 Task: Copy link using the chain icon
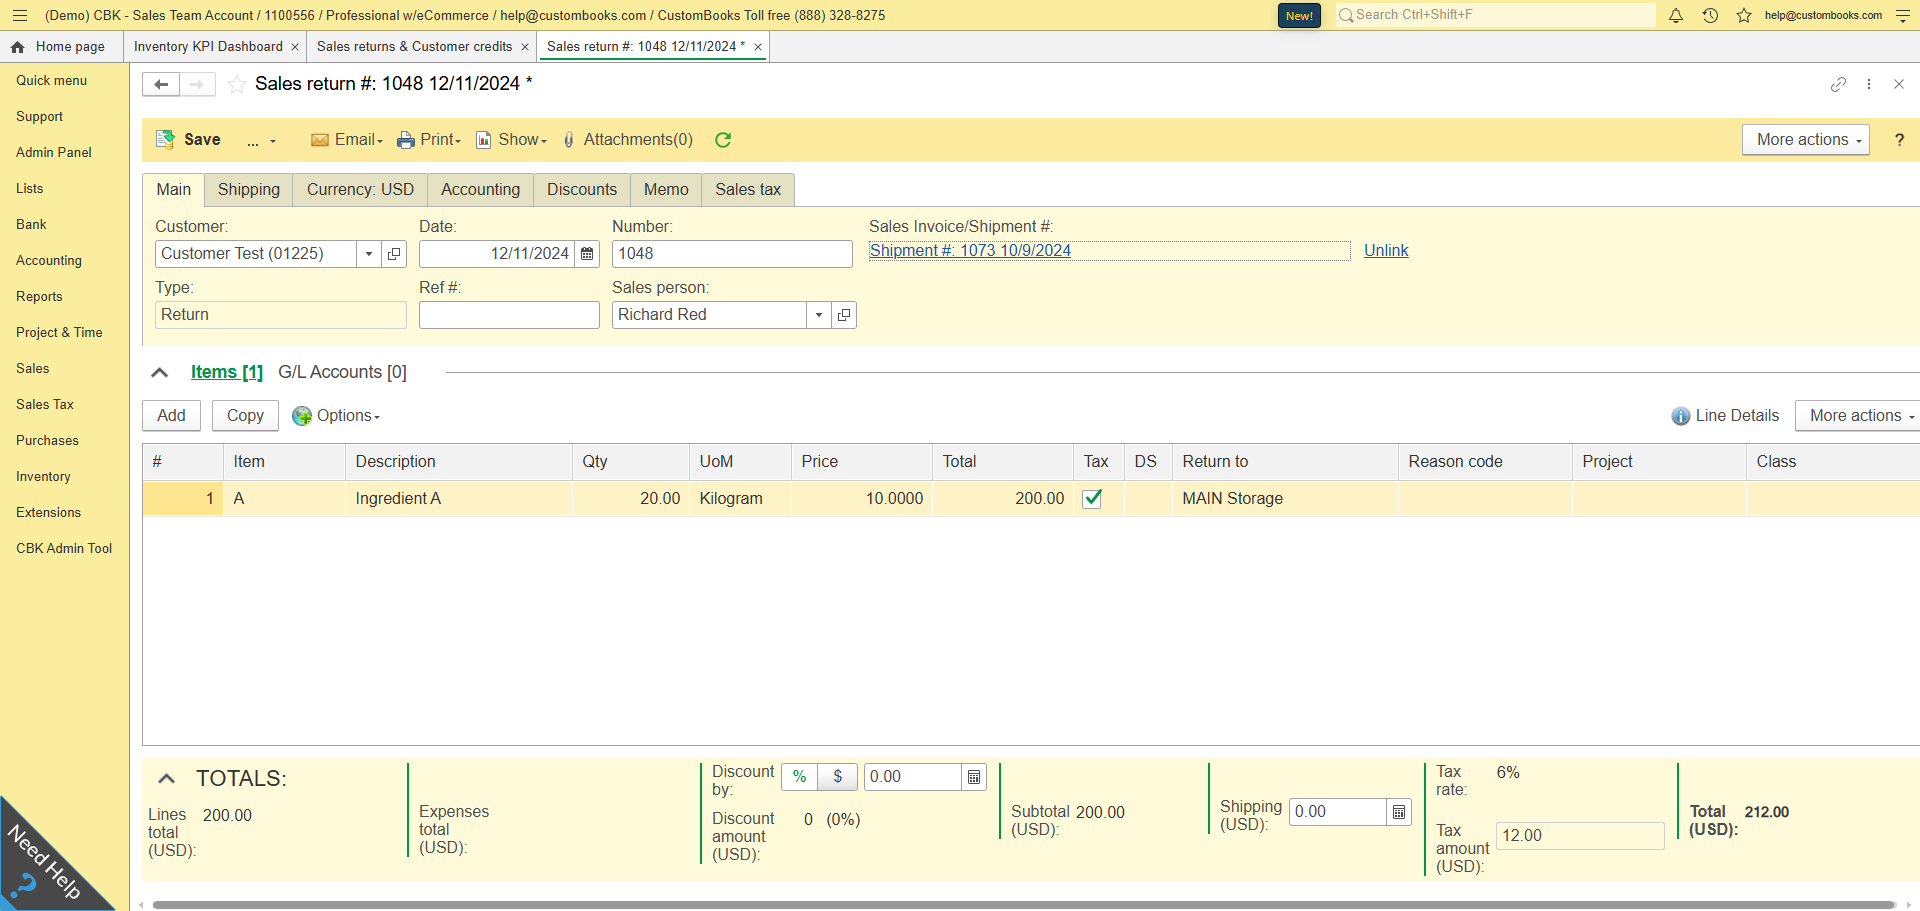[x=1838, y=84]
